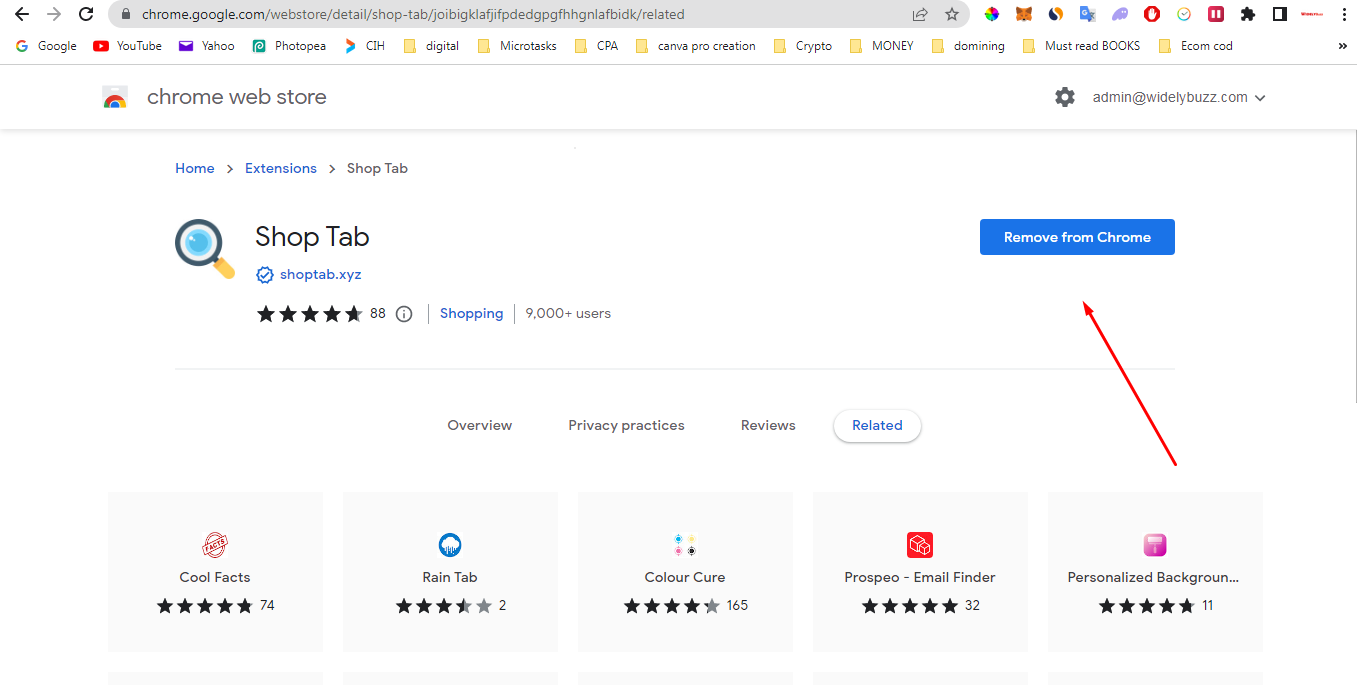Screen dimensions: 1357x685
Task: Open the Google Translate extension
Action: click(x=1087, y=14)
